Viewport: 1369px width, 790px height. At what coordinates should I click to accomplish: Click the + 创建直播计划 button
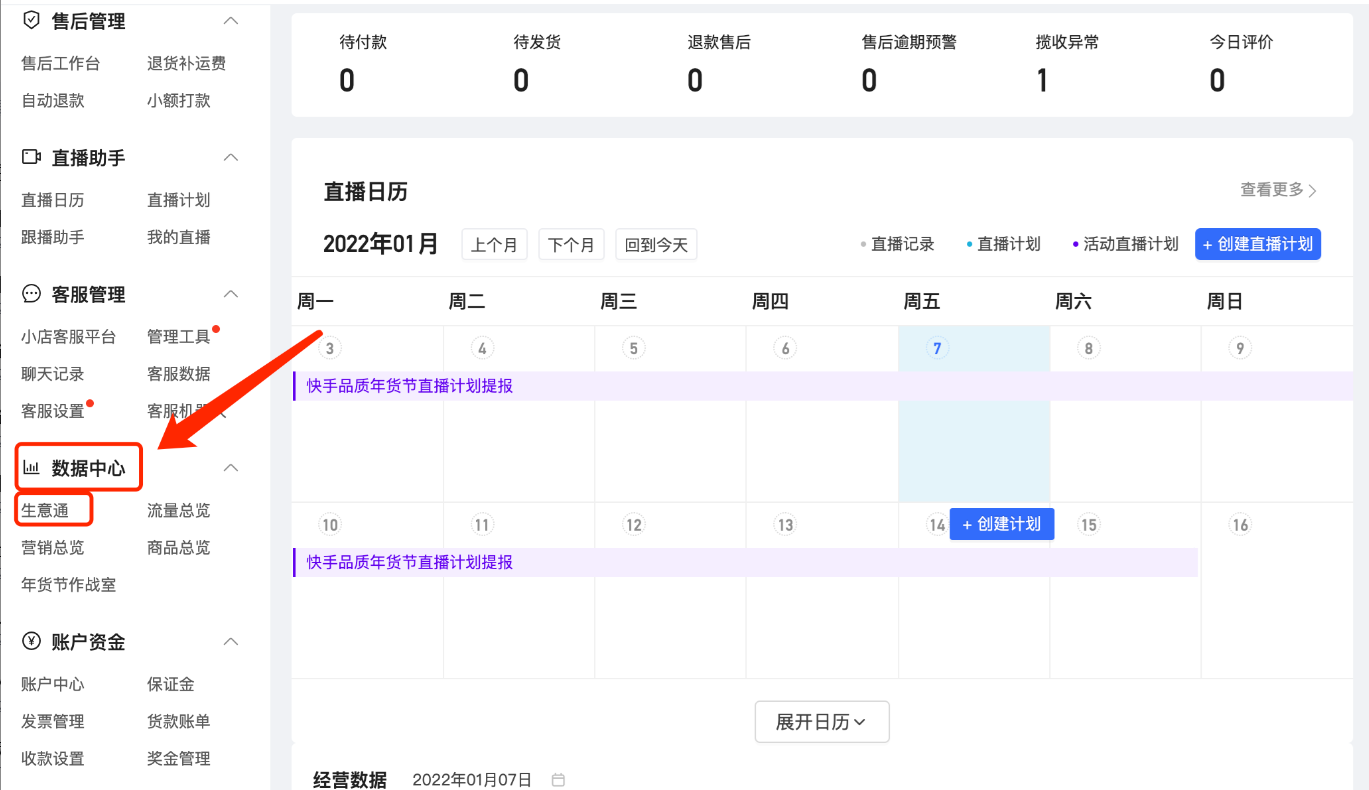[1258, 244]
